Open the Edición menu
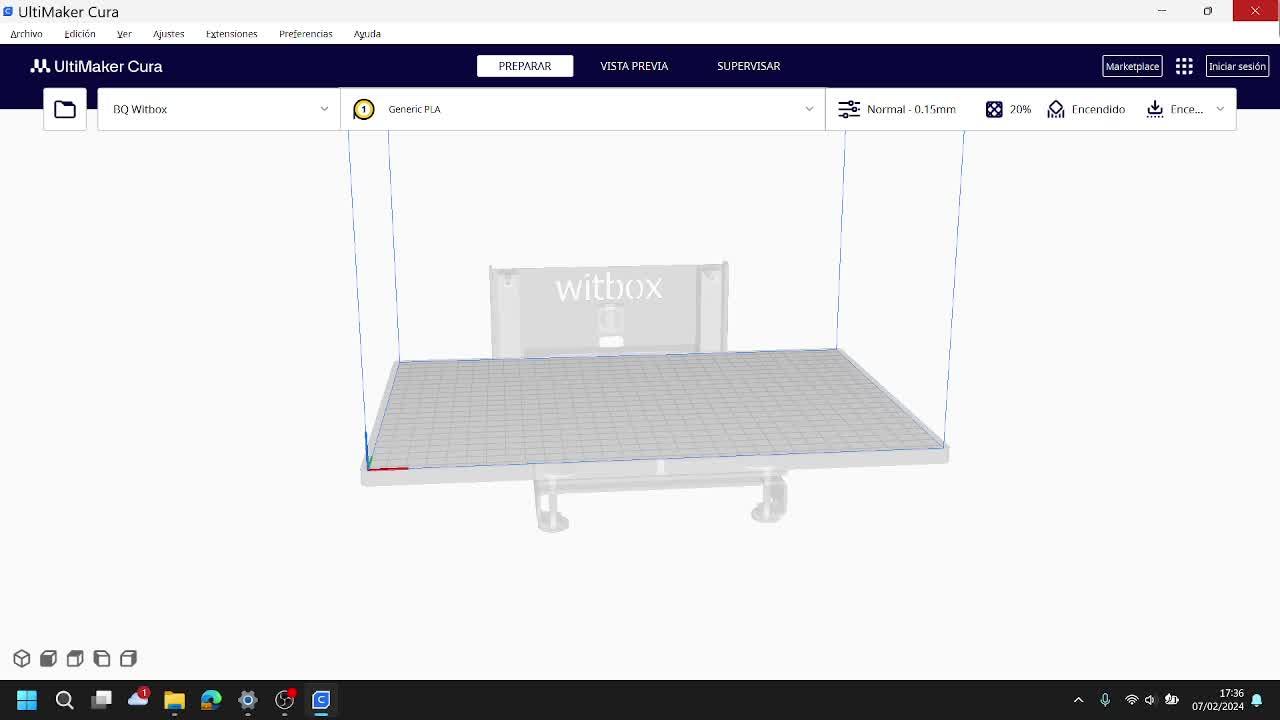This screenshot has height=720, width=1280. (x=80, y=34)
